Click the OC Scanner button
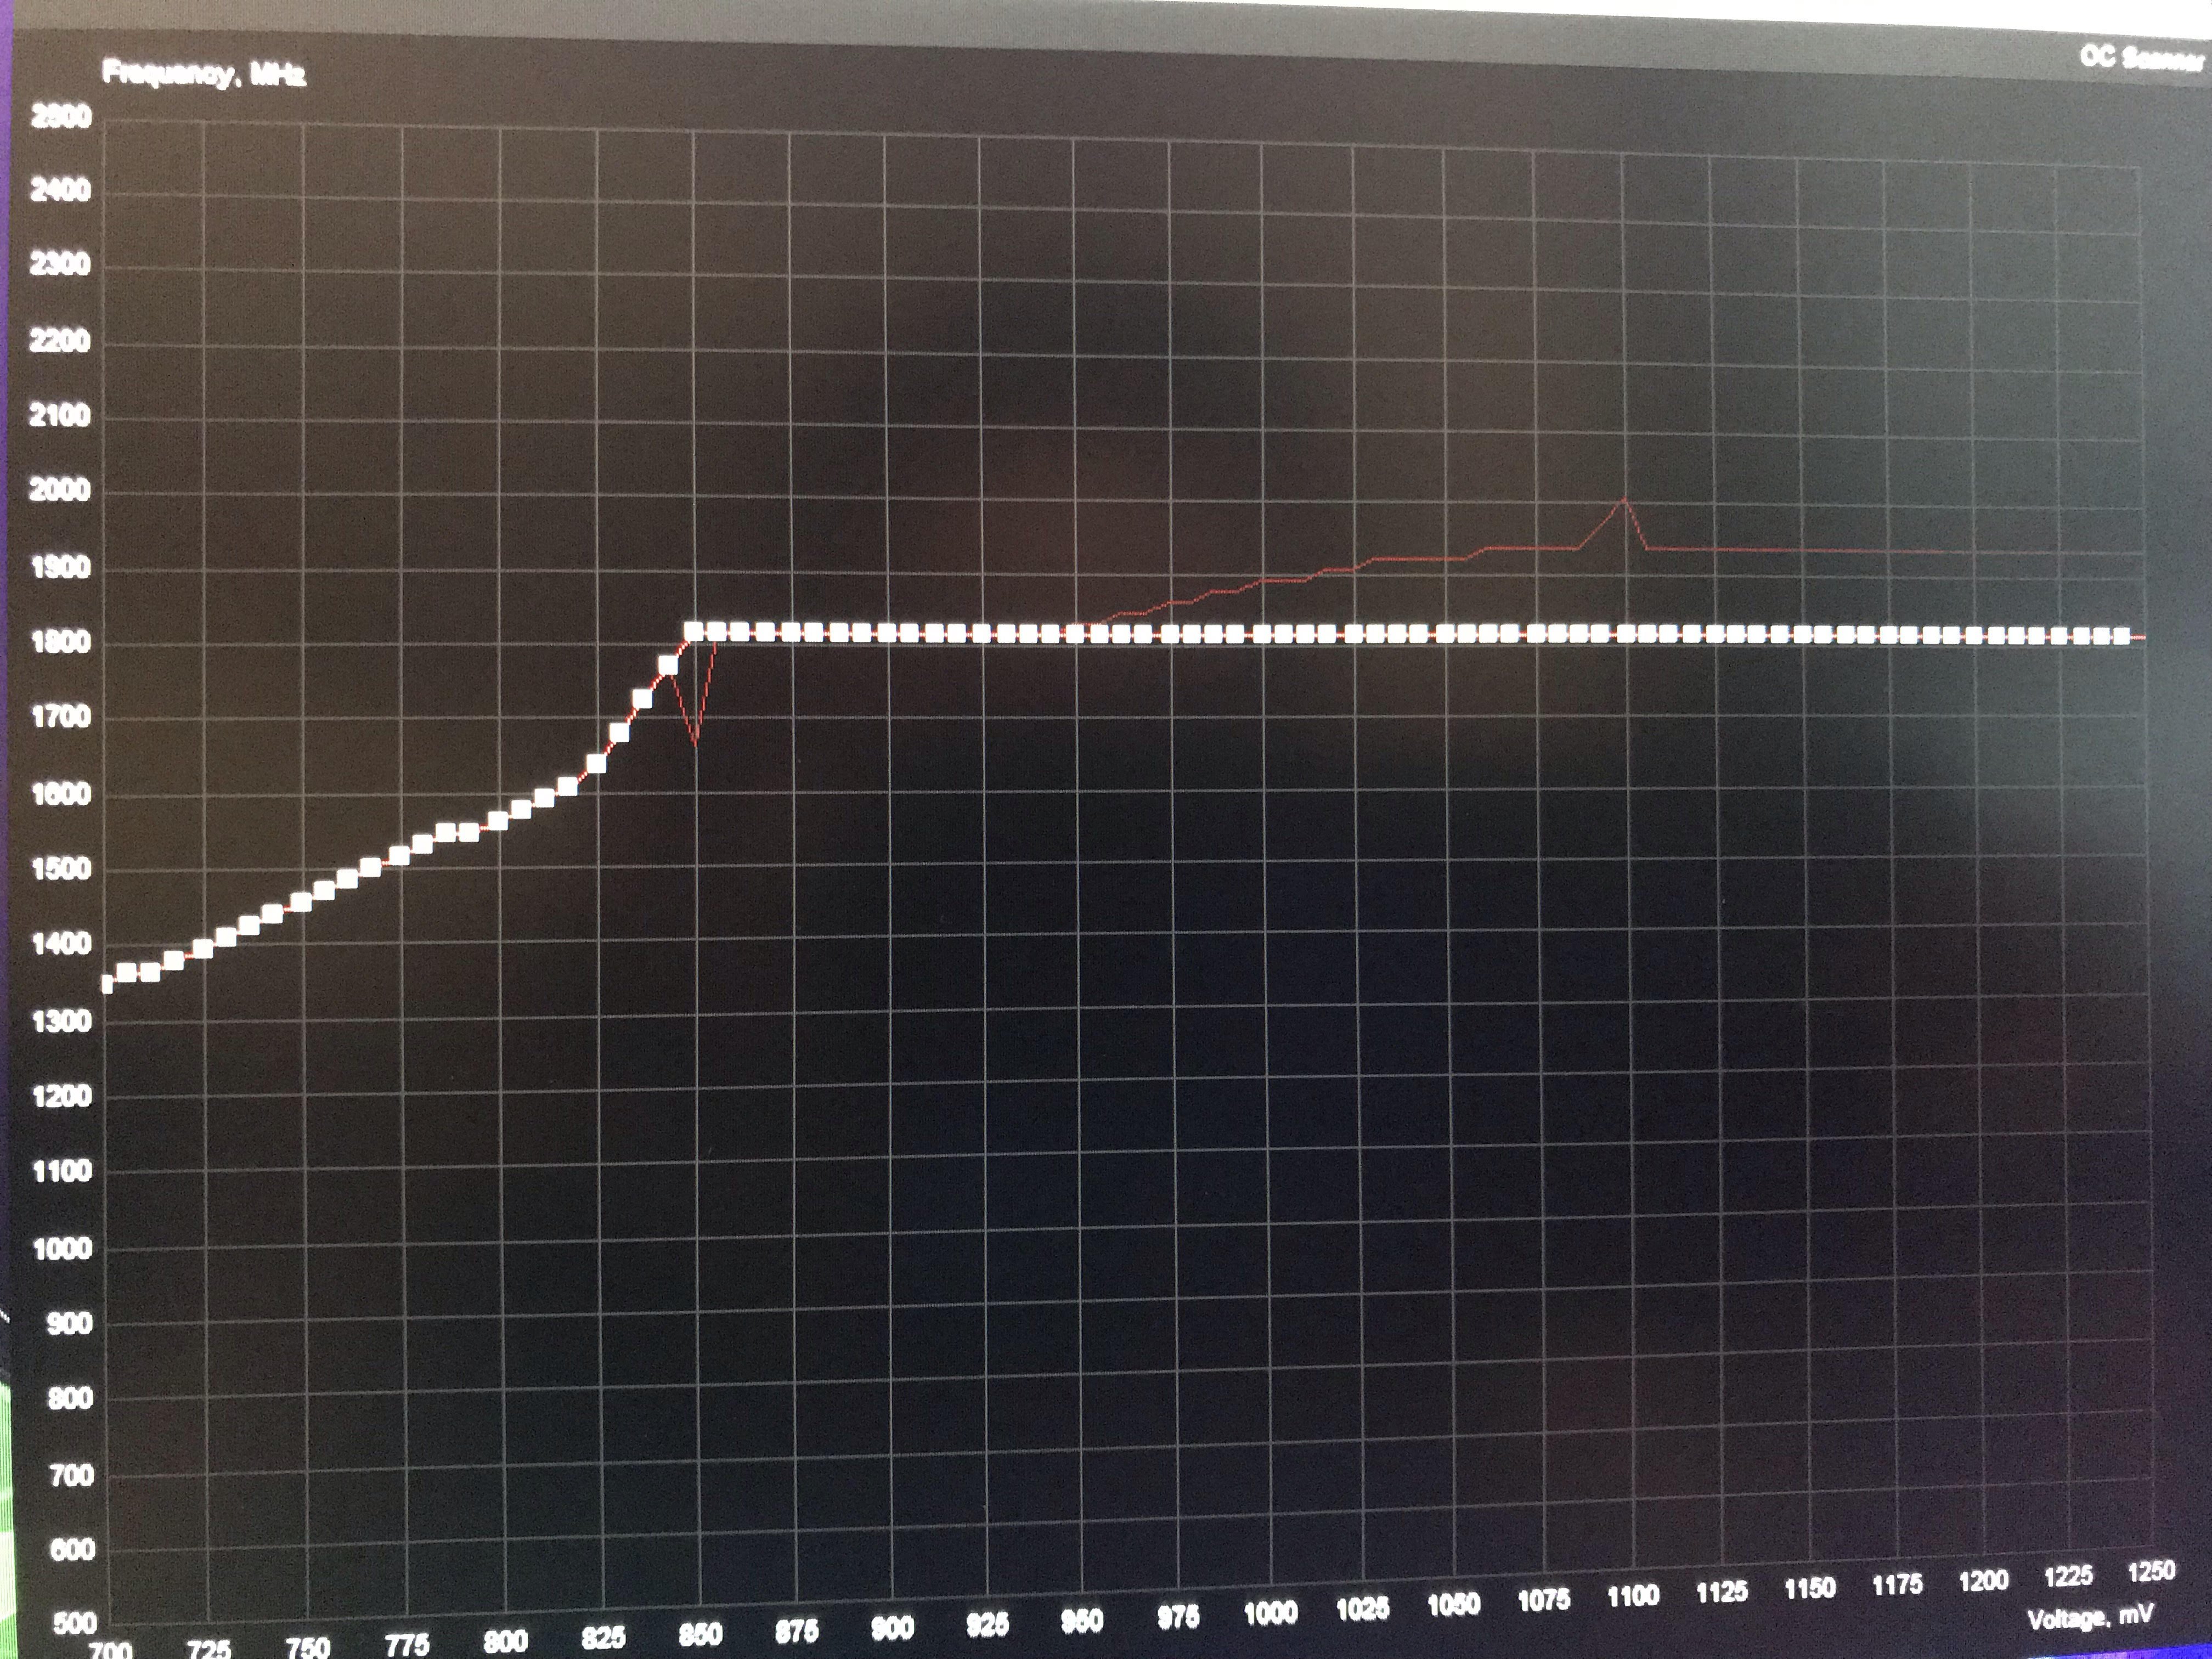The image size is (2212, 1659). tap(2143, 58)
